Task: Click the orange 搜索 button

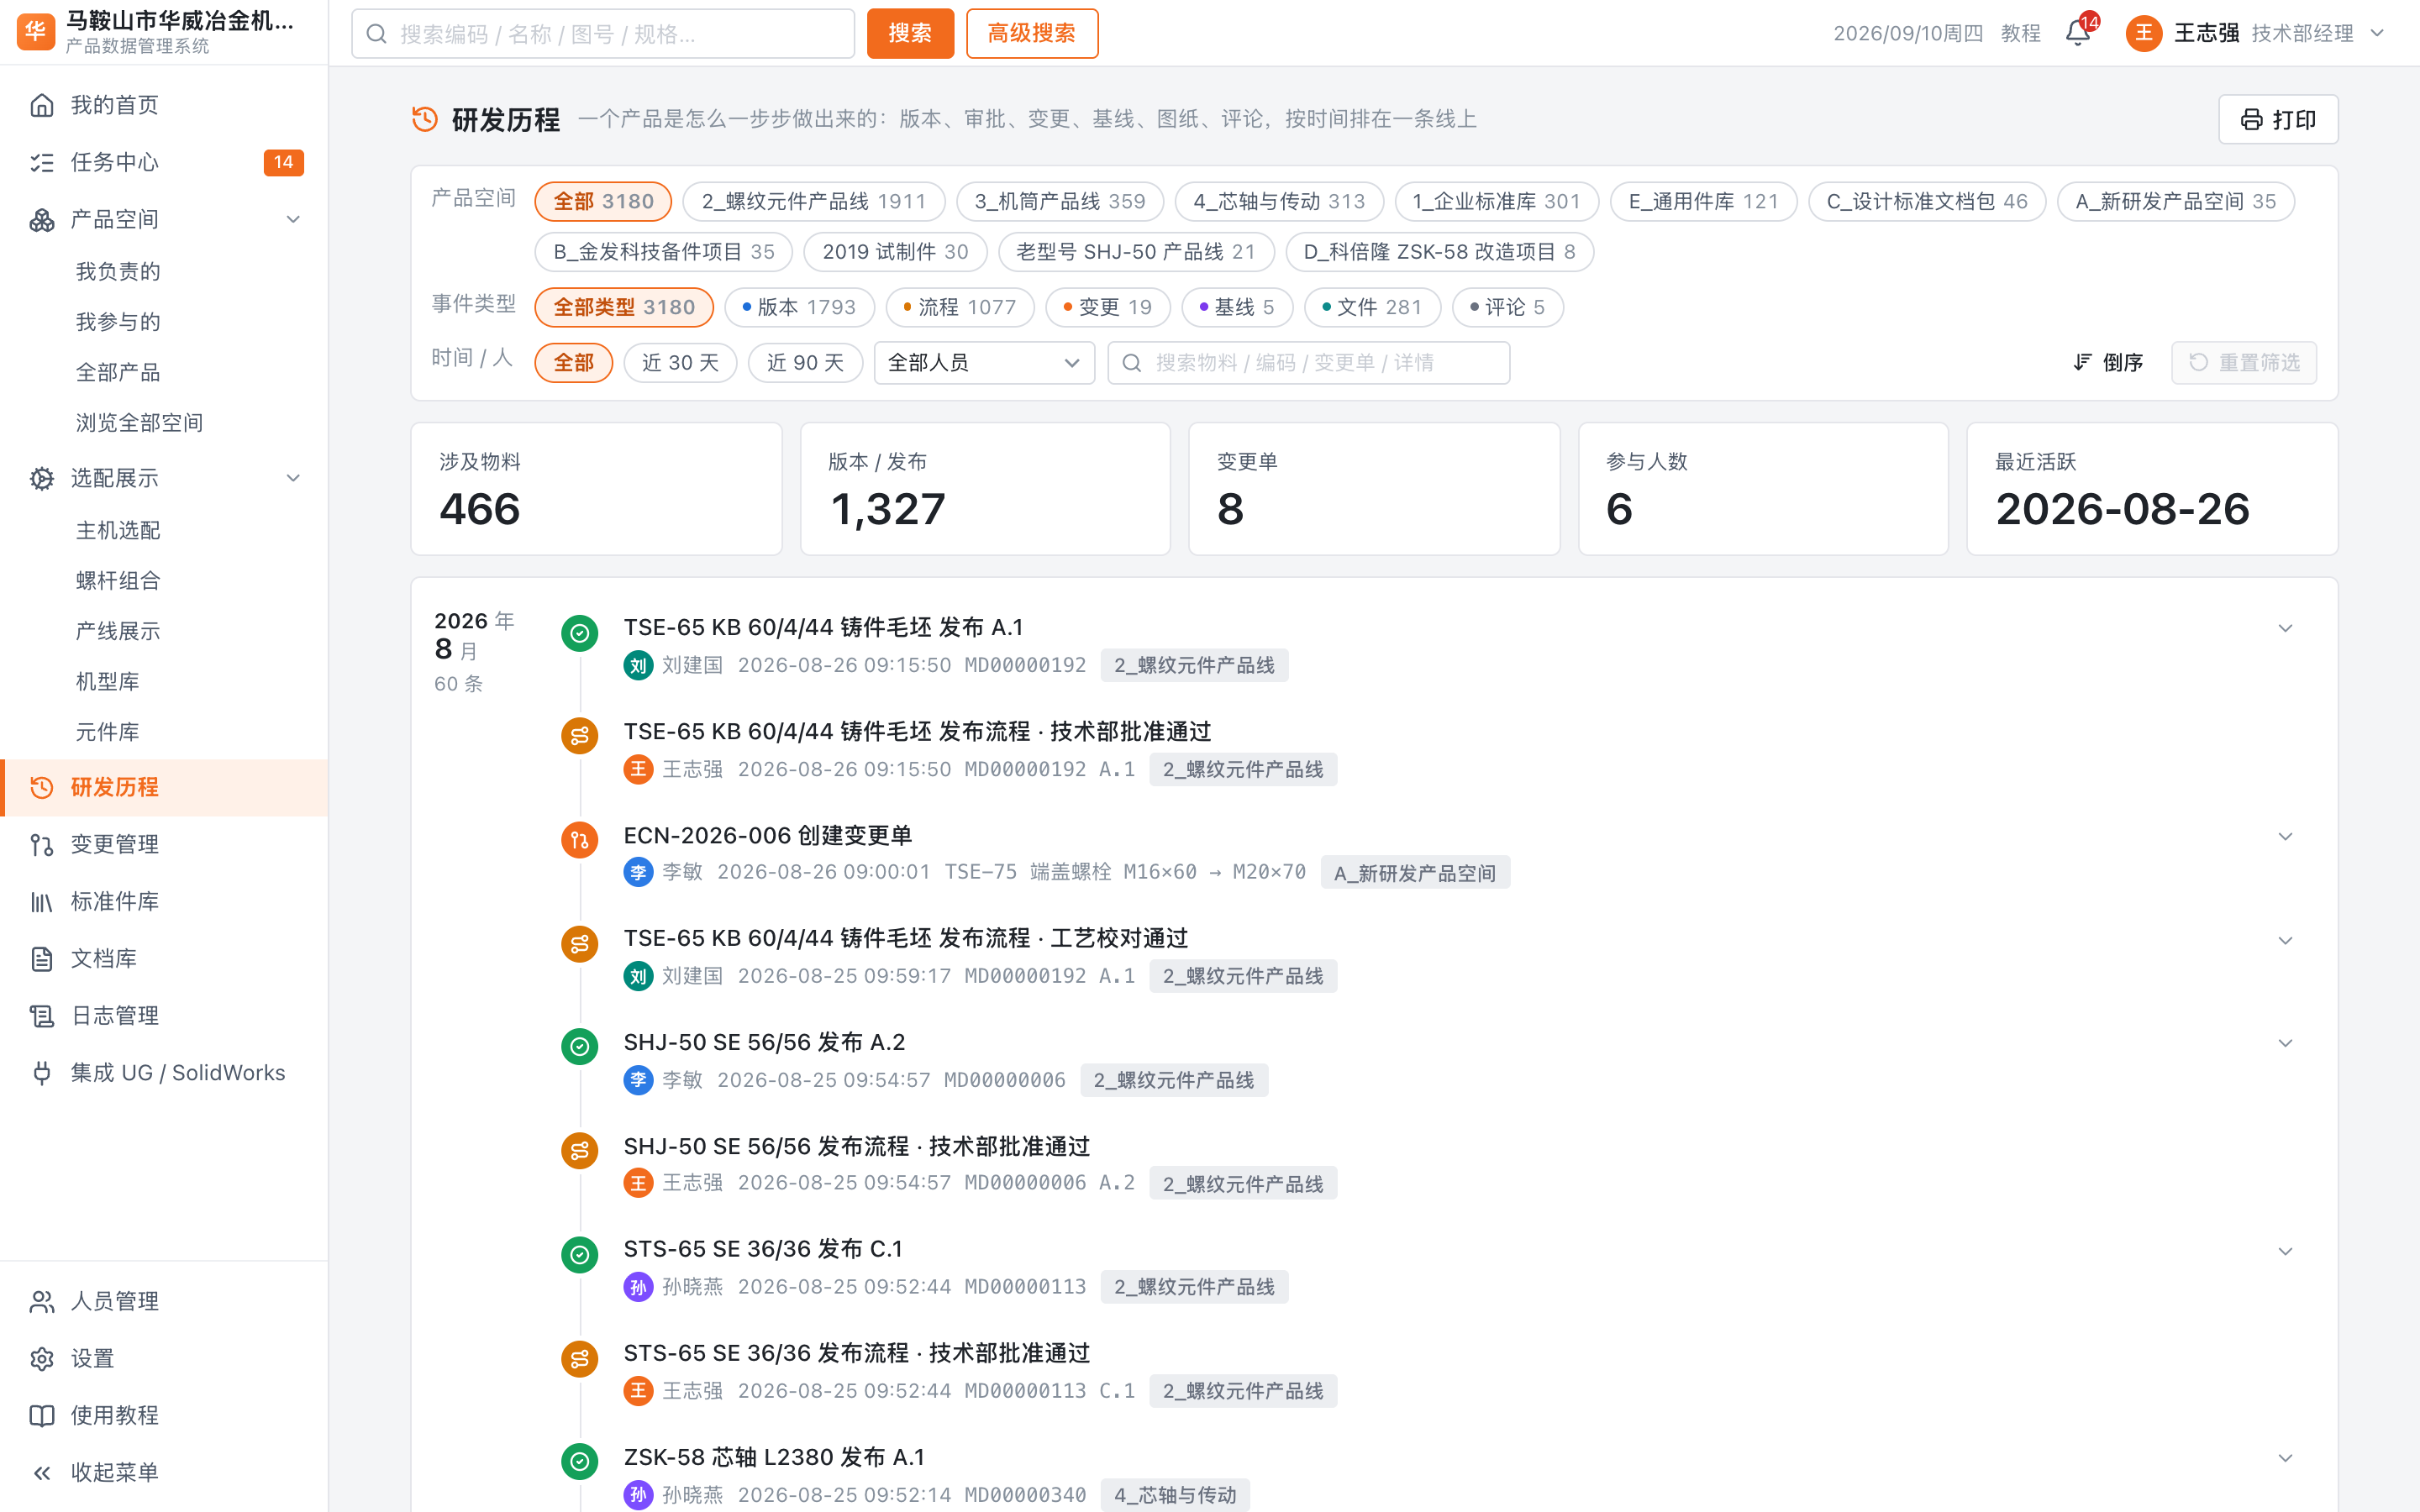Action: pos(910,33)
